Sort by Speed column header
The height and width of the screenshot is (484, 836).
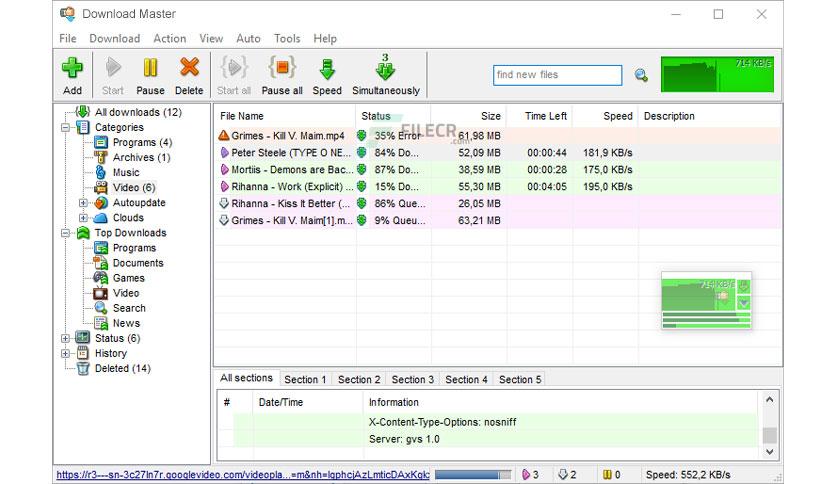click(x=605, y=116)
